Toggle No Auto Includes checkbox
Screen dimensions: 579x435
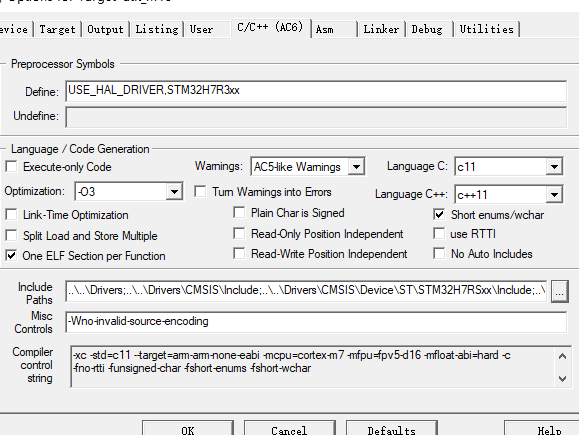coord(439,253)
